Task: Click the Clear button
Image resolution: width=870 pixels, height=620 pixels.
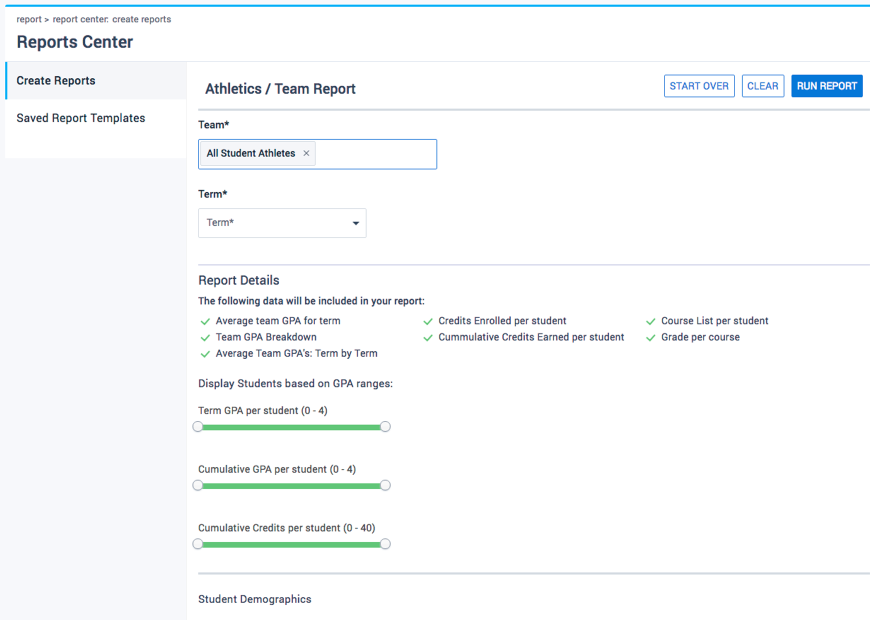Action: point(762,86)
